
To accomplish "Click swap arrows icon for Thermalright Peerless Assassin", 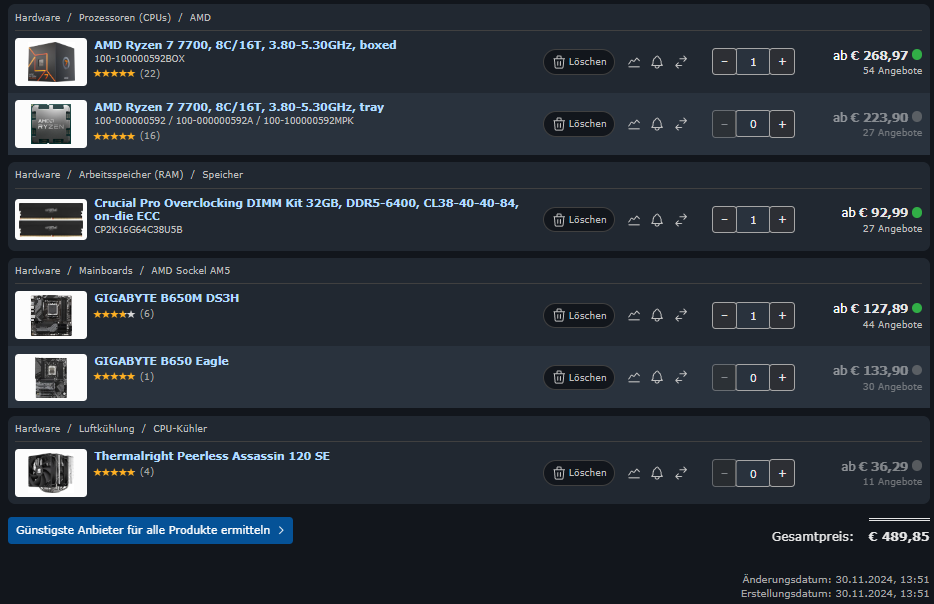I will 681,473.
